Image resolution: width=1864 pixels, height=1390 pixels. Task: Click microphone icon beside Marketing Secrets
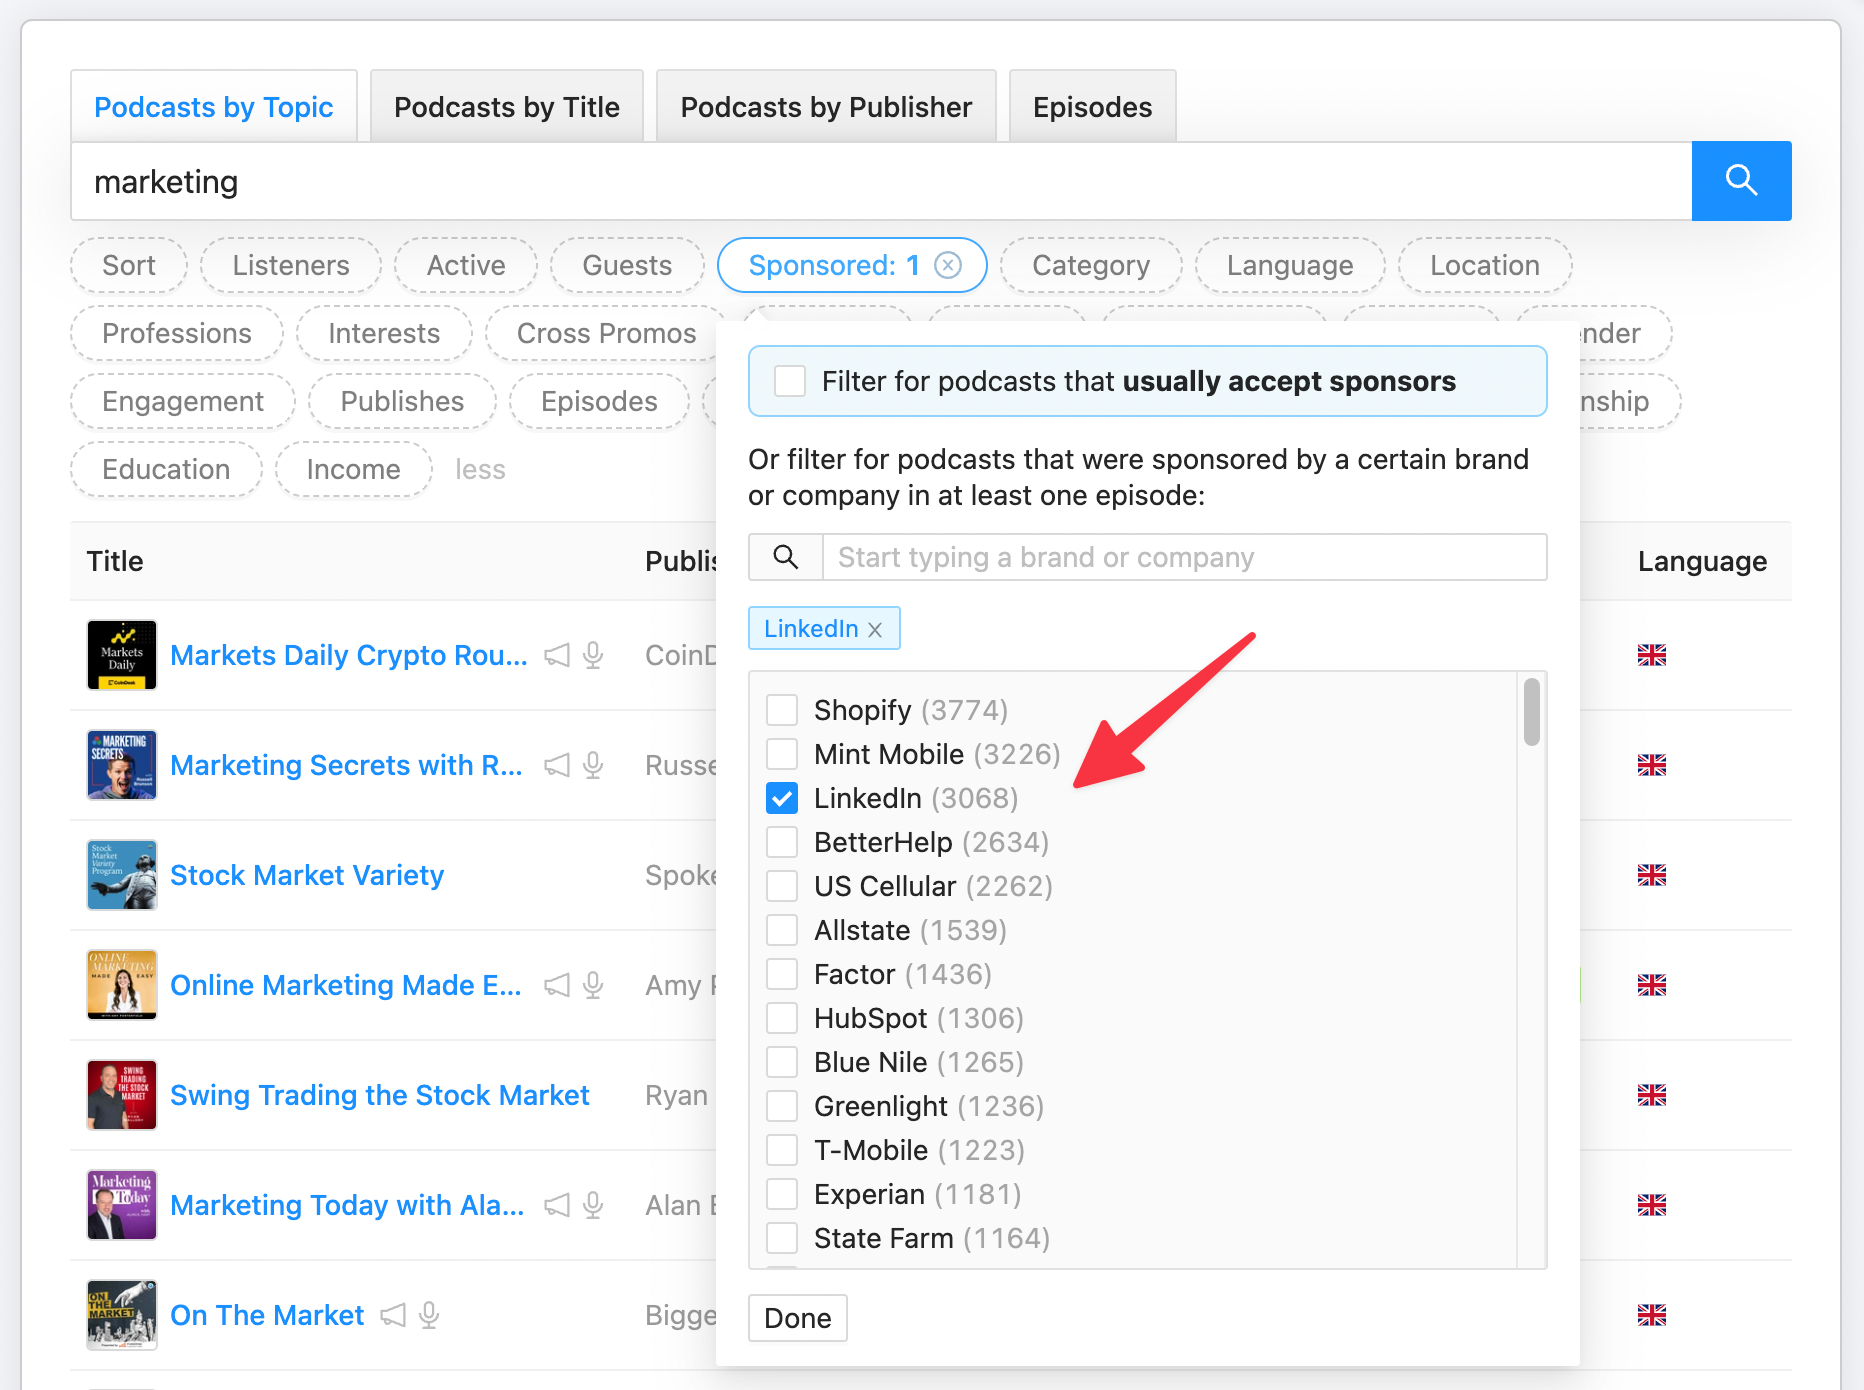pyautogui.click(x=593, y=765)
